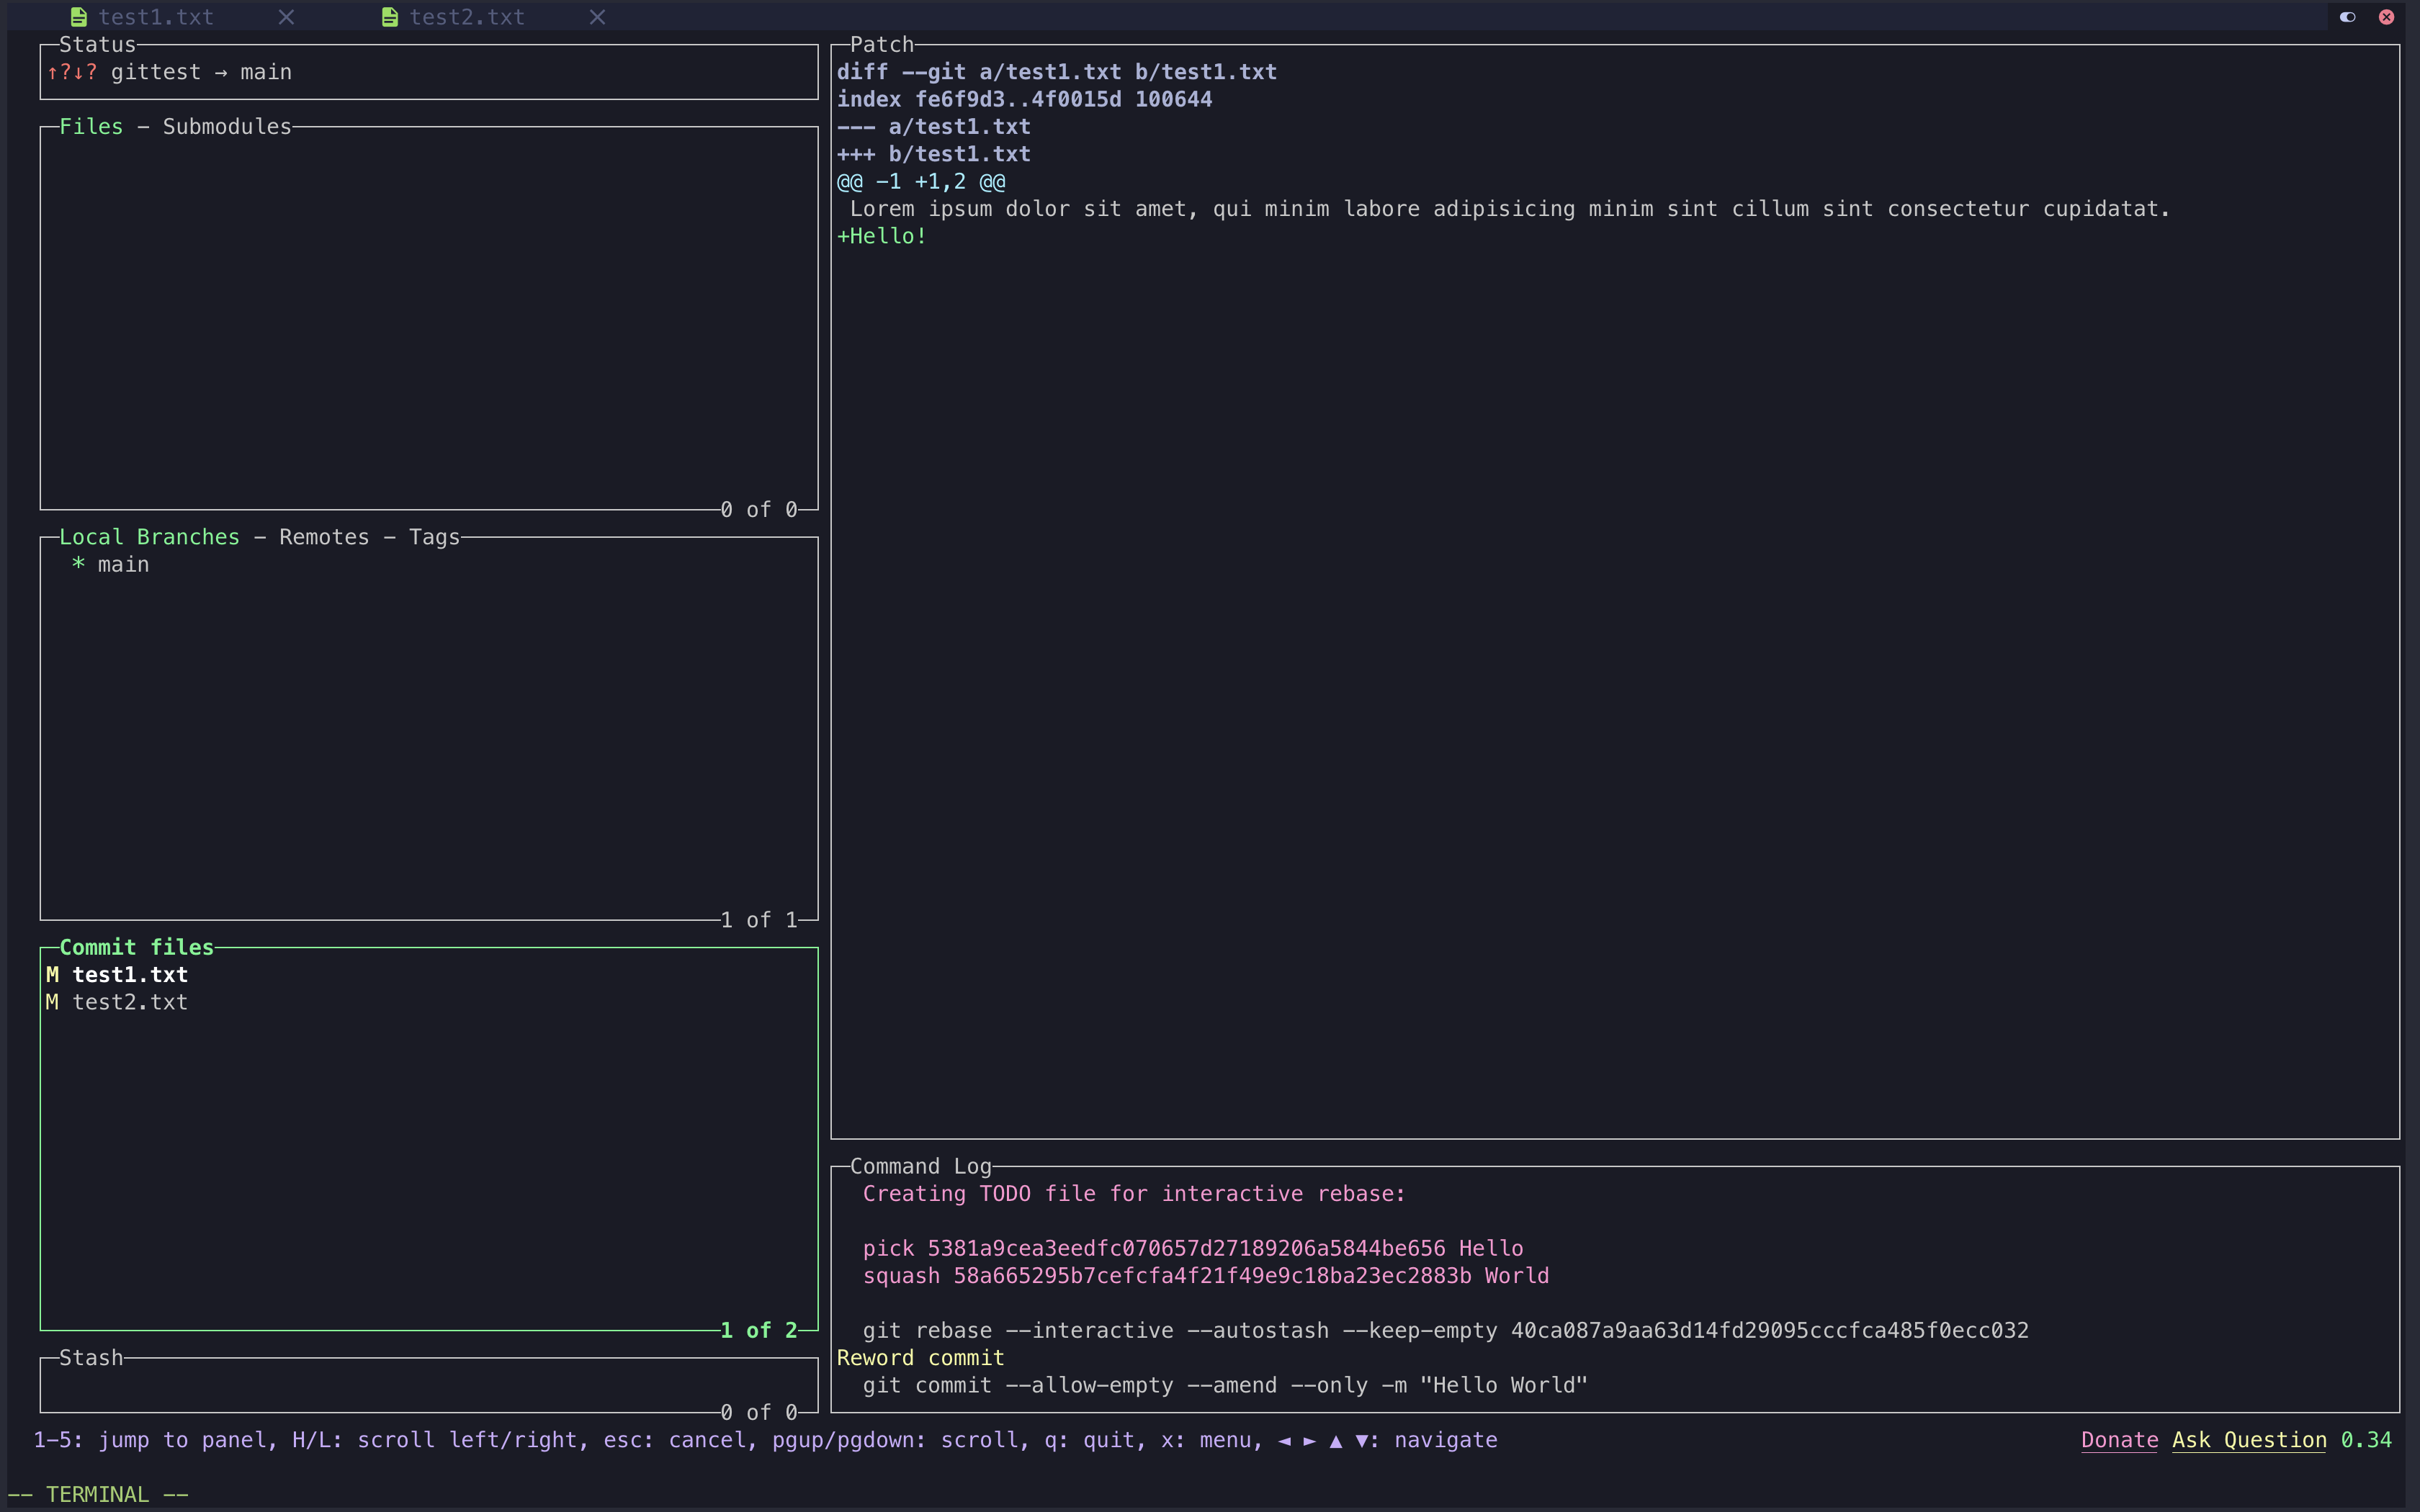This screenshot has height=1512, width=2420.
Task: Select the Local Branches tab
Action: pyautogui.click(x=149, y=537)
